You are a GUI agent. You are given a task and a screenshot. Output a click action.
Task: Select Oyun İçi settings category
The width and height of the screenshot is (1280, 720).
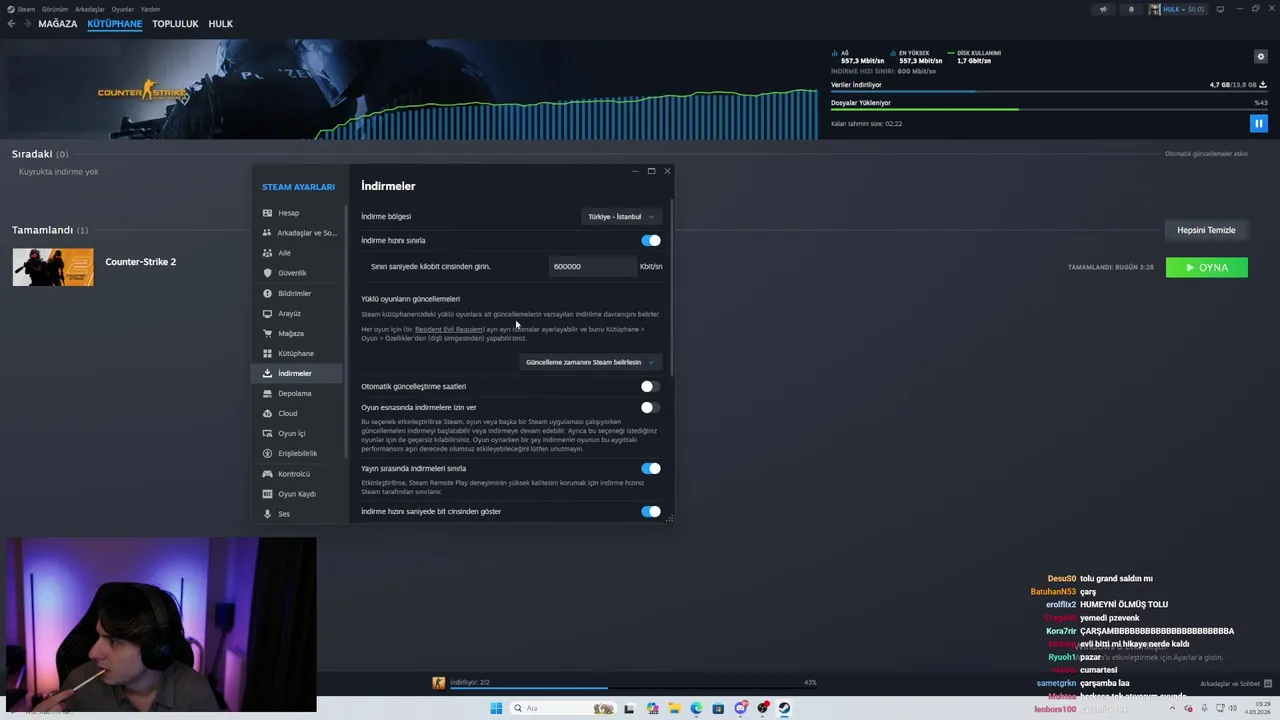pos(297,433)
